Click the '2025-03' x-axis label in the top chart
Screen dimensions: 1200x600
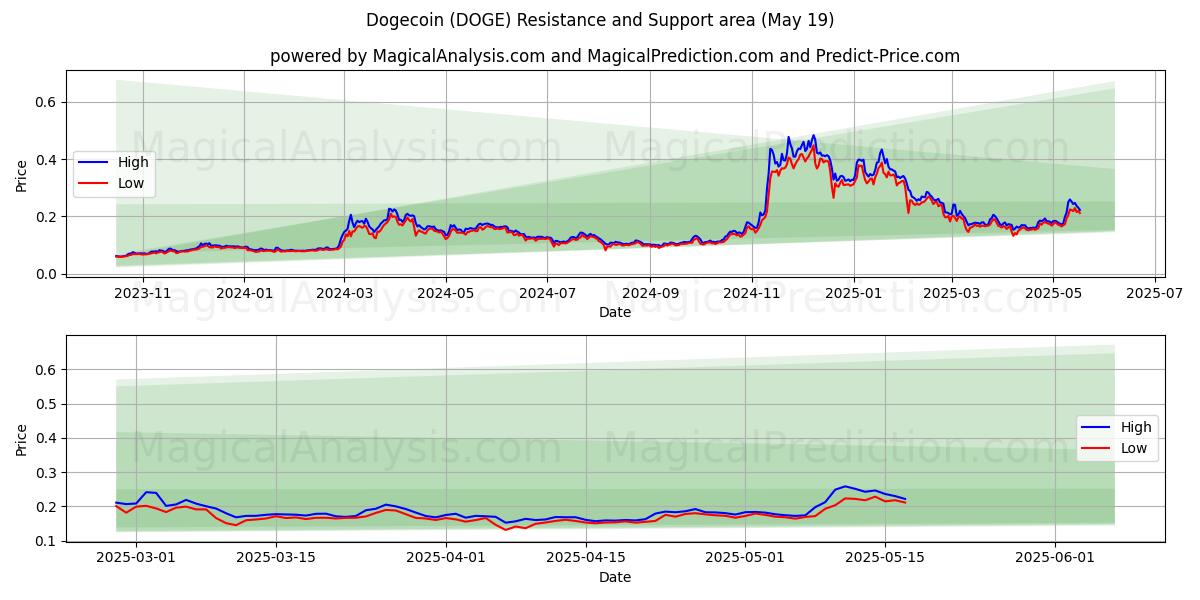[x=952, y=293]
